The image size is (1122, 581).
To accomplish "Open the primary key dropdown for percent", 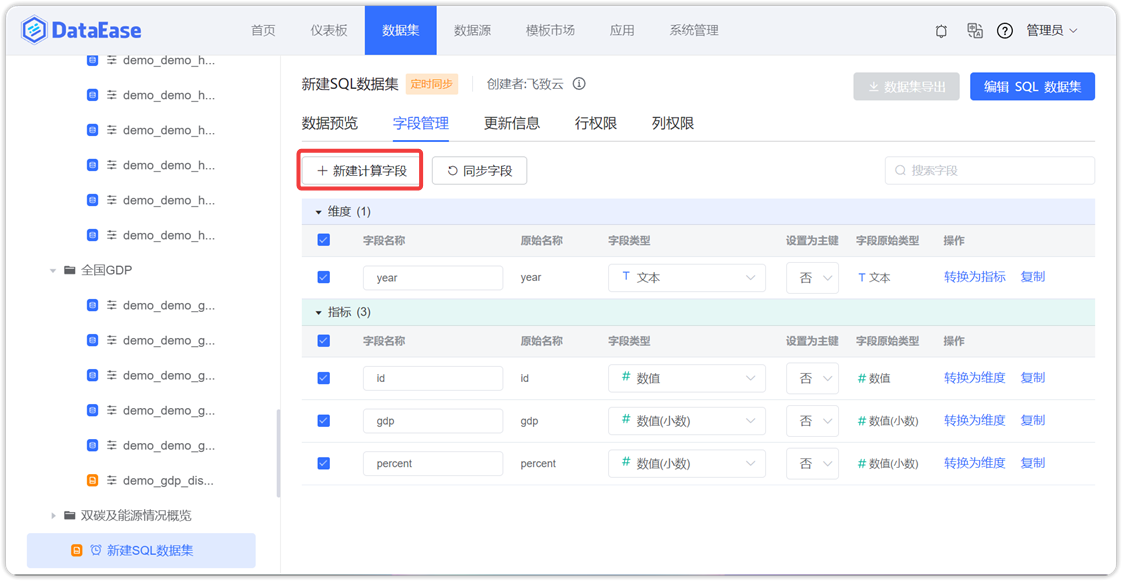I will [x=812, y=464].
